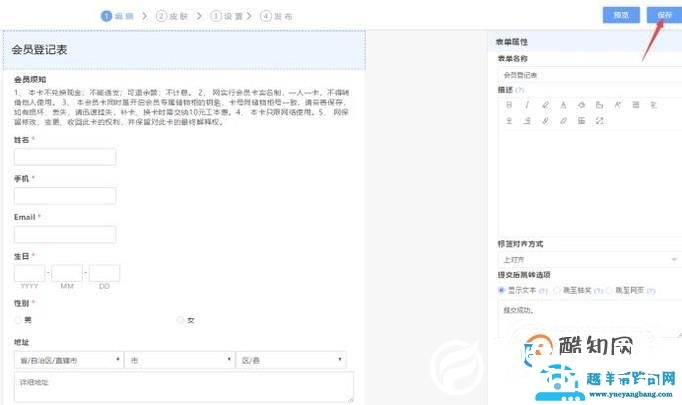Click the 预览 preview button
Image resolution: width=682 pixels, height=405 pixels.
(x=621, y=15)
